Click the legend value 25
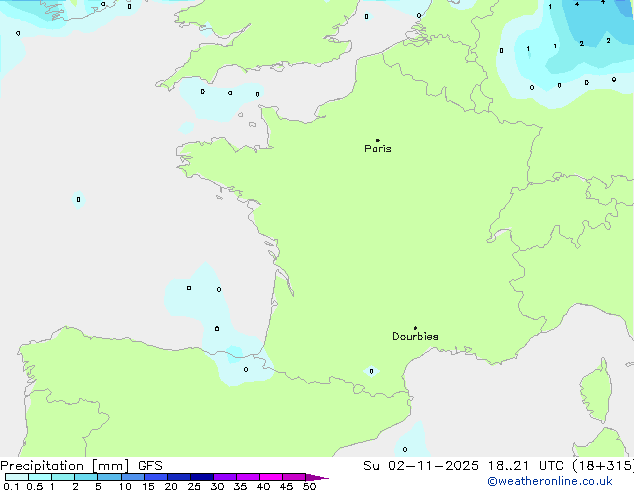 coord(194,486)
